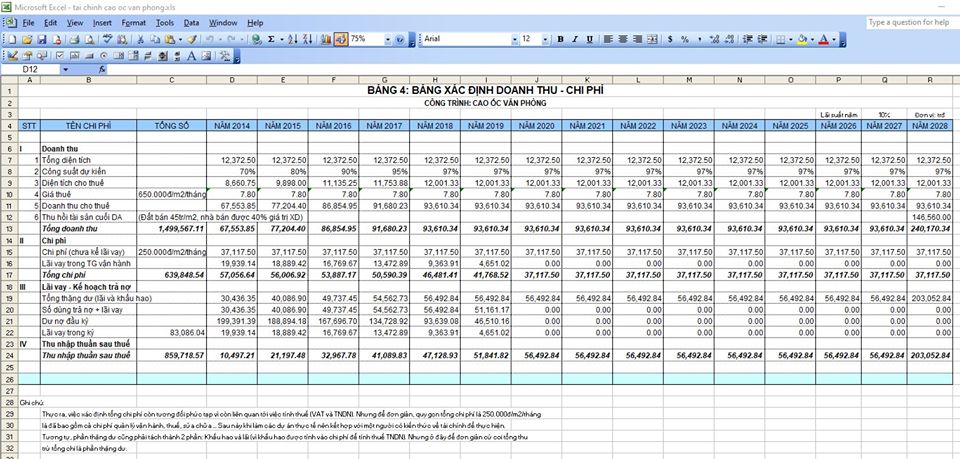Image resolution: width=960 pixels, height=459 pixels.
Task: Click the Format Painter brush
Action: [x=192, y=39]
